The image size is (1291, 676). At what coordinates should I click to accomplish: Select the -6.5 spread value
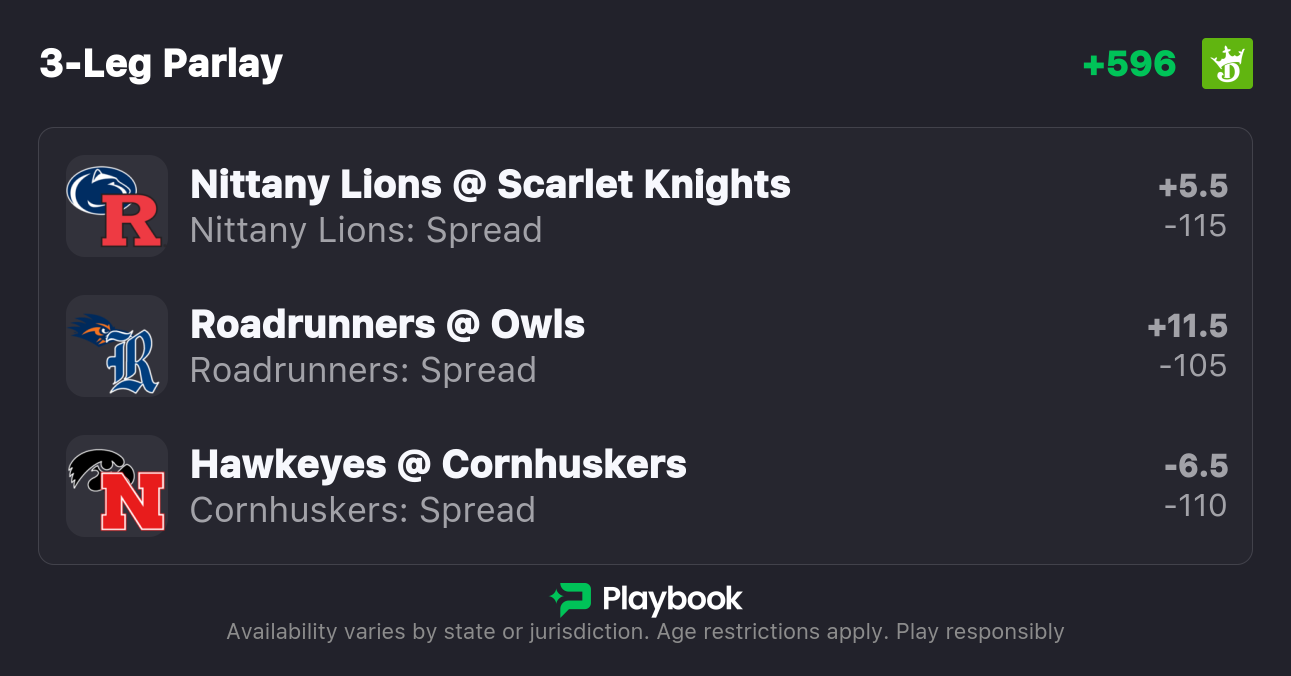pyautogui.click(x=1196, y=467)
